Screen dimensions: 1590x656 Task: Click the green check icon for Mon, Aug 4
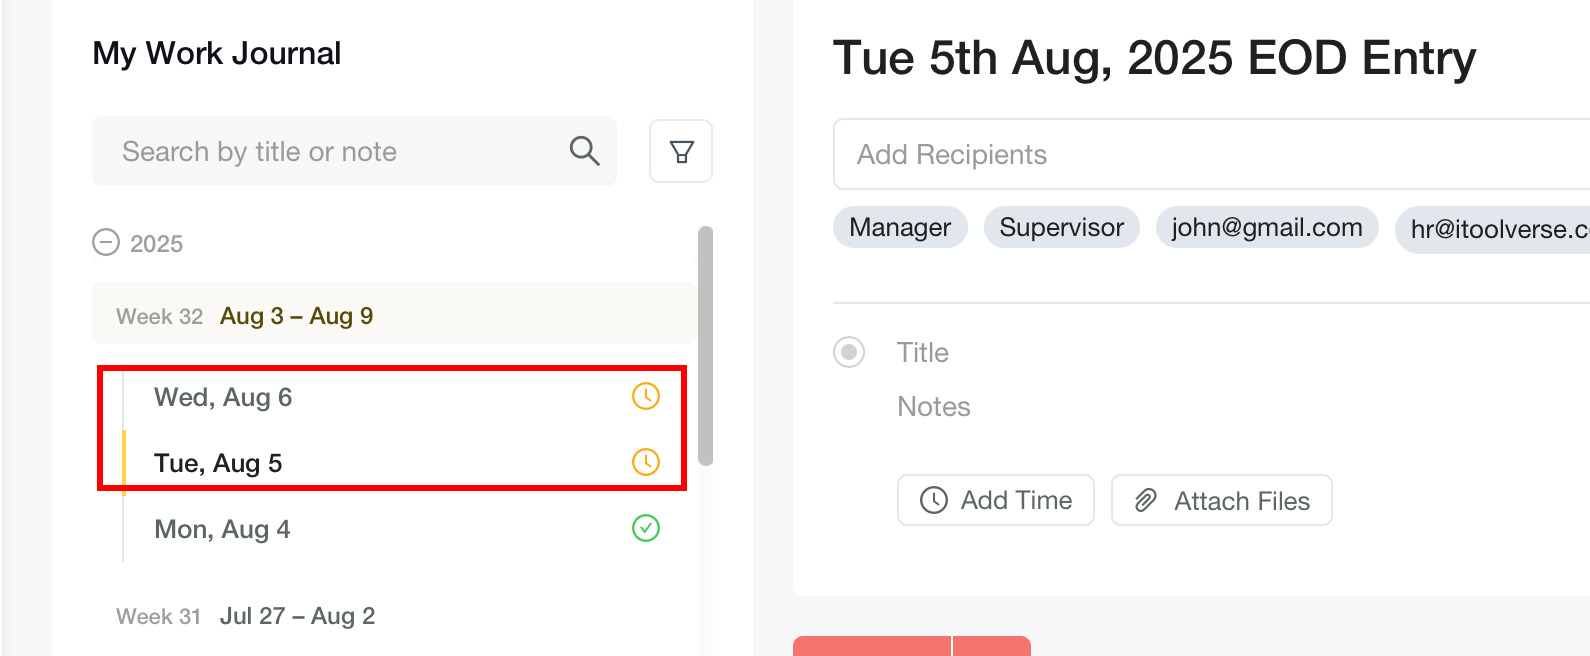tap(646, 528)
